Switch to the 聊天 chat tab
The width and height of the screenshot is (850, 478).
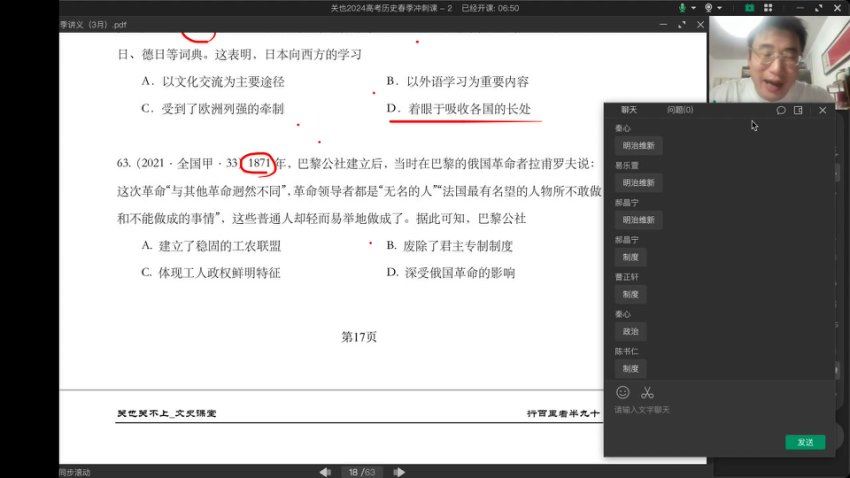(x=629, y=110)
